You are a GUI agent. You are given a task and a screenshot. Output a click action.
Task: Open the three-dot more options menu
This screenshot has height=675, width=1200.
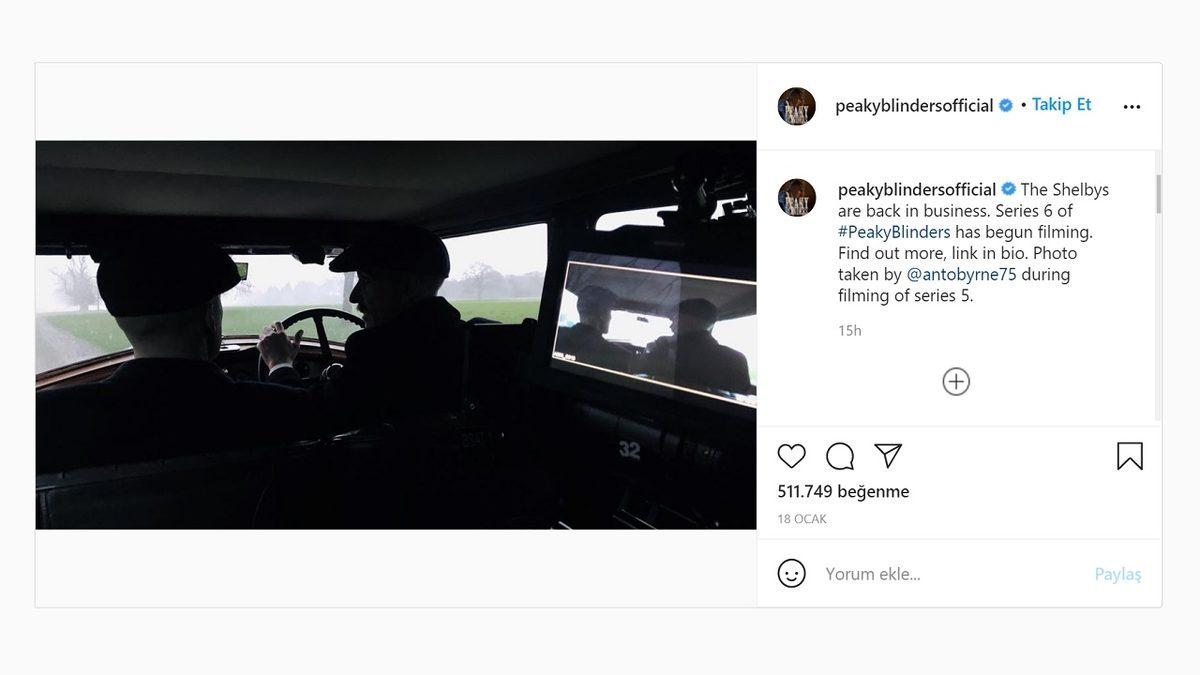coord(1132,107)
